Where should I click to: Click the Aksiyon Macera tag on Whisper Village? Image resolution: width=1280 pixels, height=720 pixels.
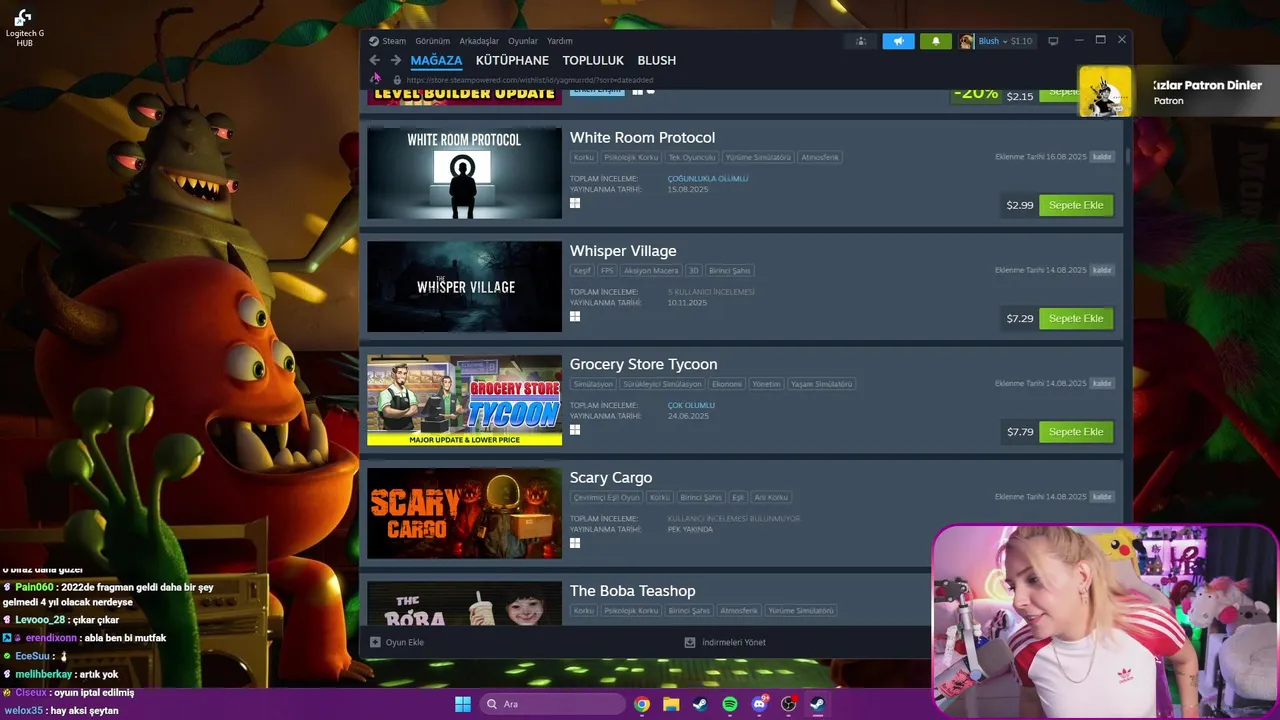coord(651,271)
